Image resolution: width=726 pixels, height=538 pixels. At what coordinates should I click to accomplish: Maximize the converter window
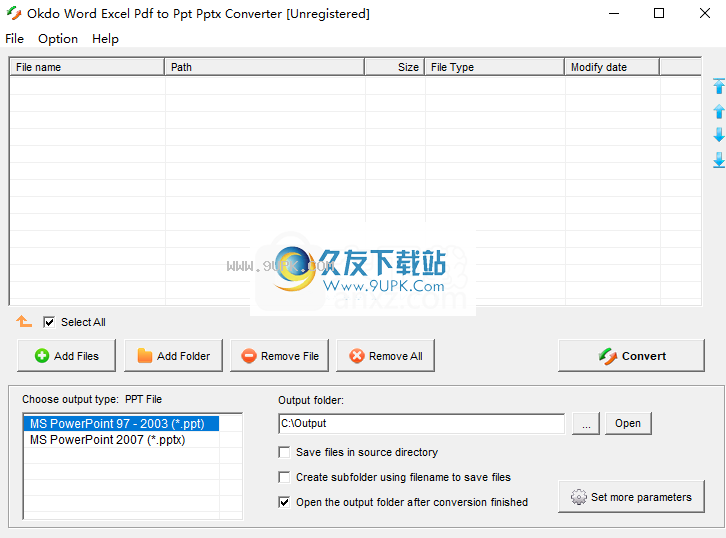(x=659, y=13)
